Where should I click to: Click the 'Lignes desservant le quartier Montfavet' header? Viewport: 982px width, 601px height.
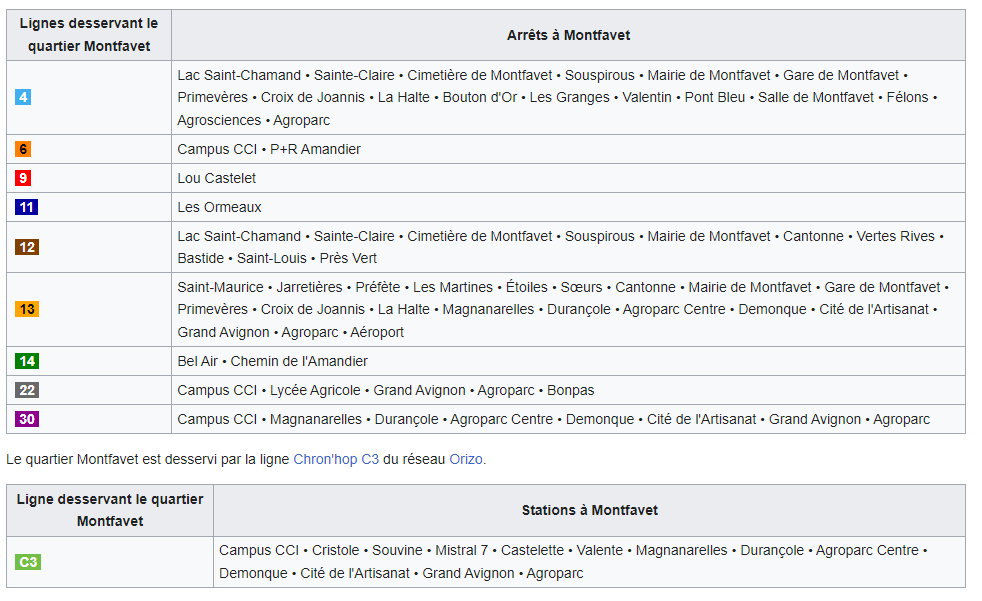[x=89, y=35]
